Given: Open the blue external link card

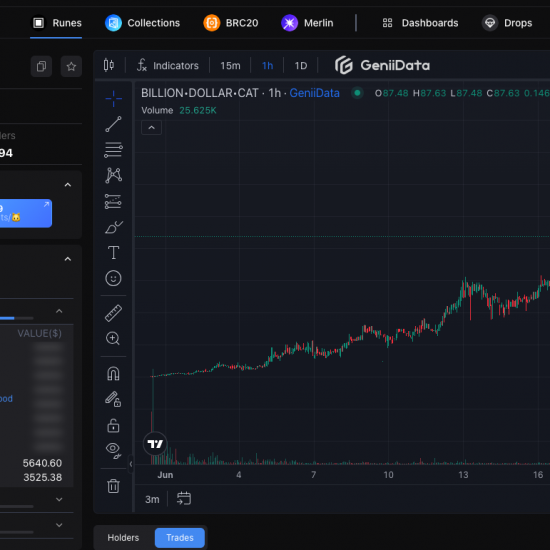Looking at the screenshot, I should pos(25,213).
